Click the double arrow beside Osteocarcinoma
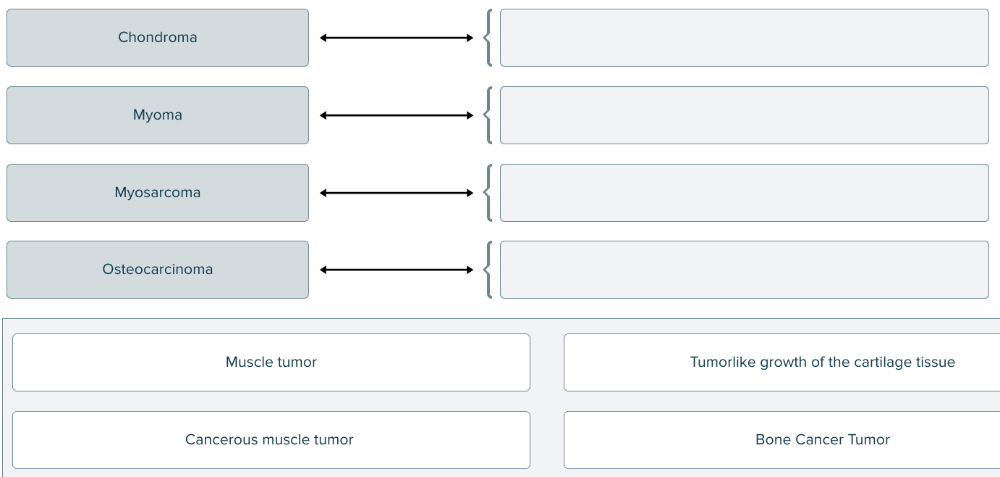 point(396,269)
